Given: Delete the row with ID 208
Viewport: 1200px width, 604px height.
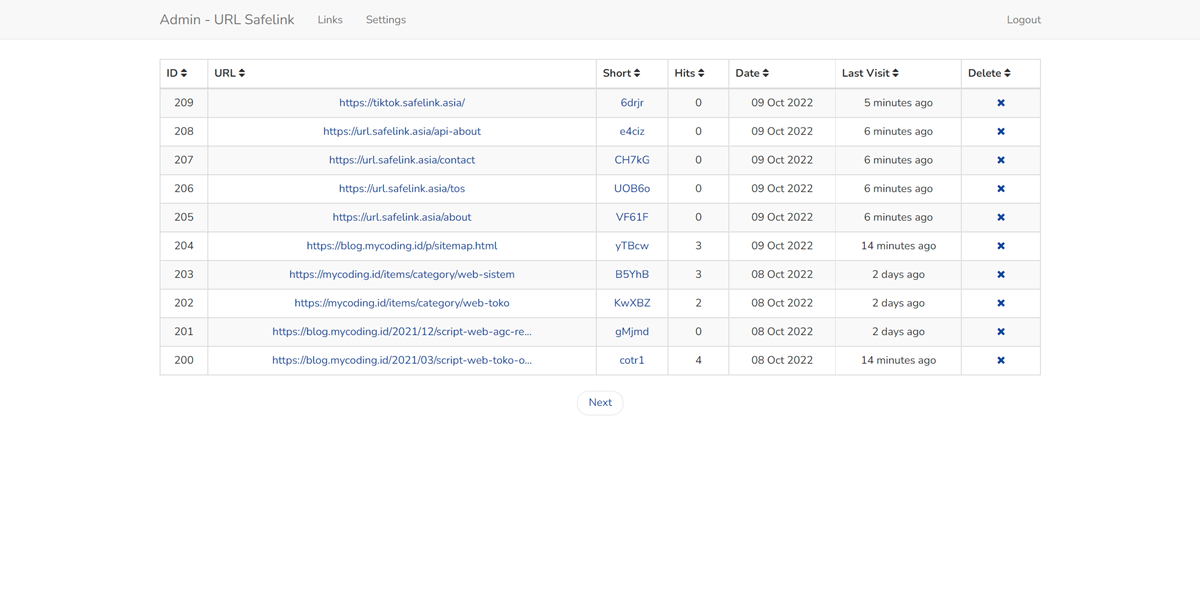Looking at the screenshot, I should point(1001,132).
